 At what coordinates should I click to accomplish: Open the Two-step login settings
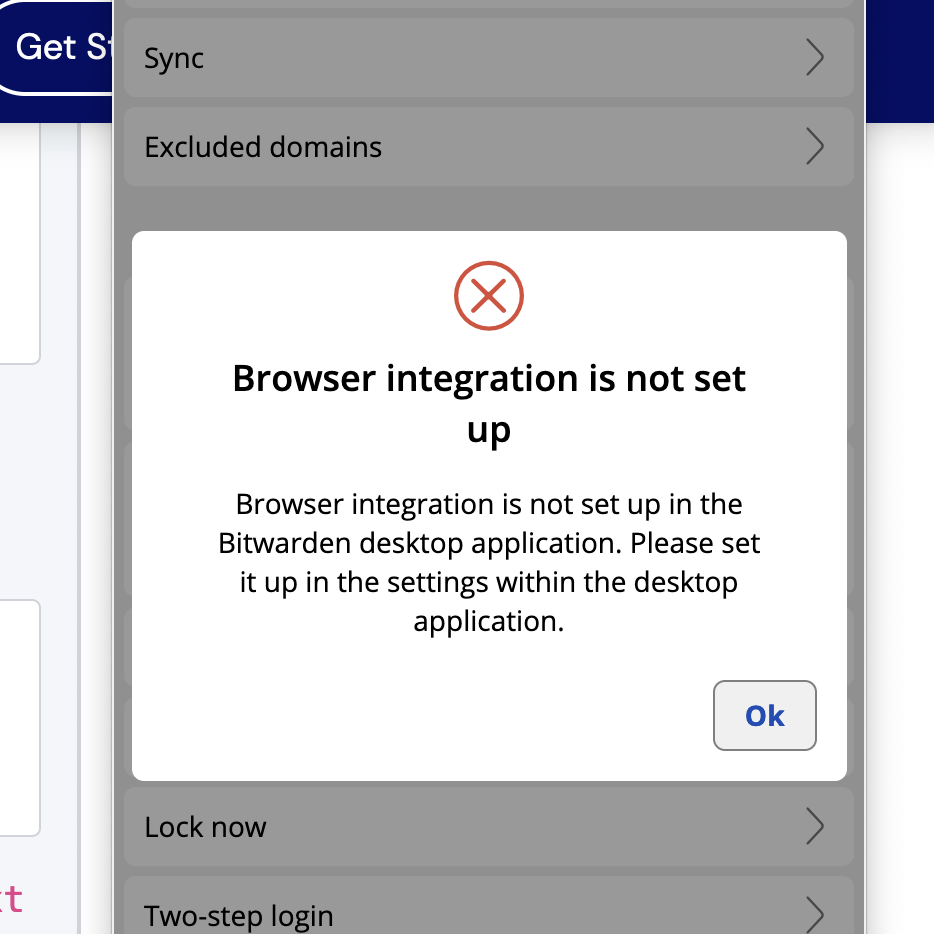tap(400, 913)
